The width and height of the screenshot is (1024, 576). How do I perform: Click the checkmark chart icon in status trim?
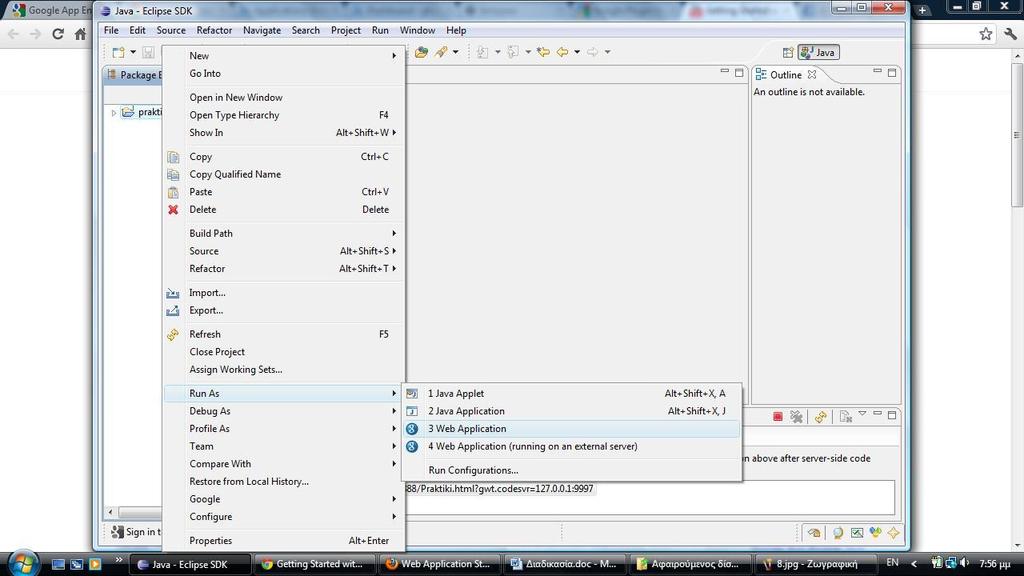[857, 533]
